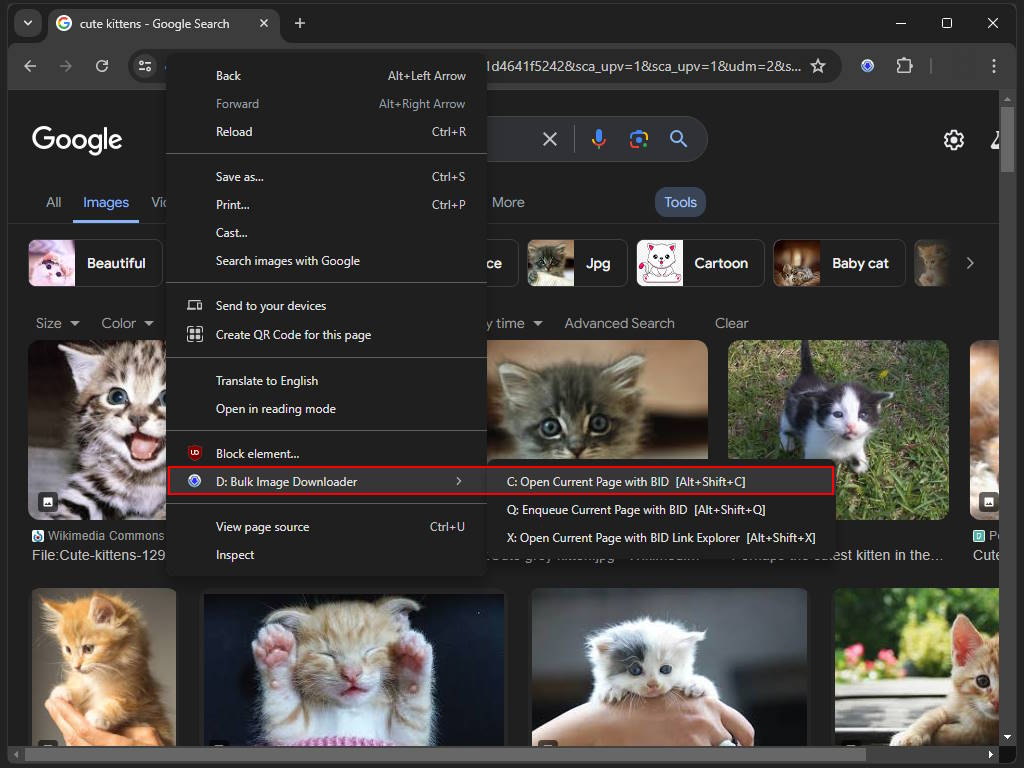Open the More search tabs menu

tap(508, 202)
